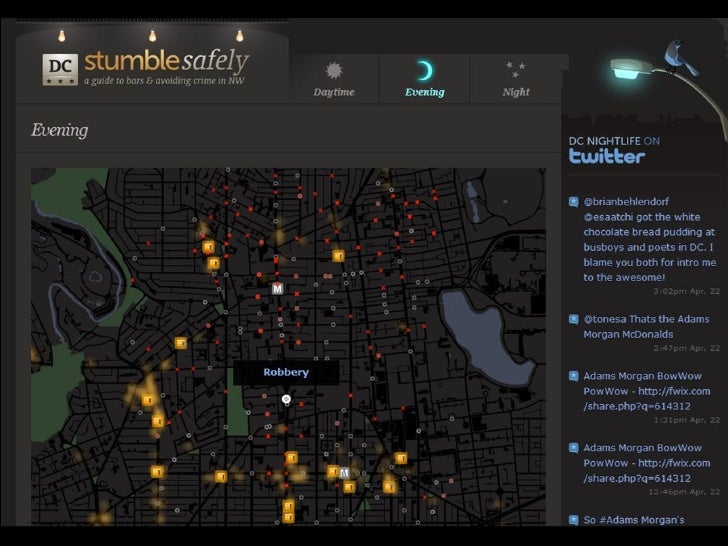Click tweet icon beside '#Adams Morgan's' tweet
Screen dimensions: 728x546
pos(574,520)
